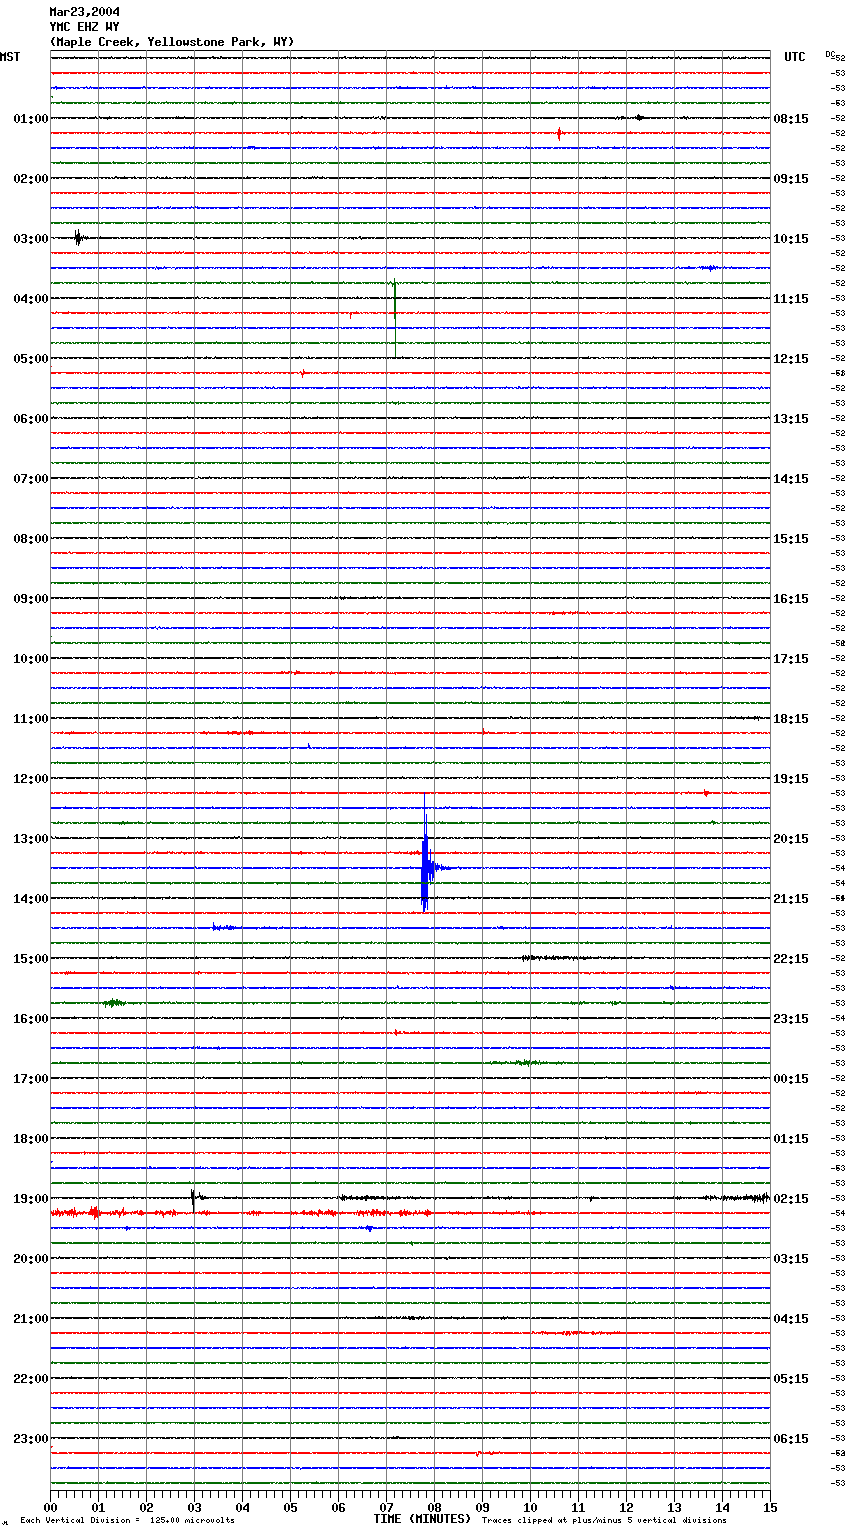Select the black event burst on the 03:00 trace
The image size is (850, 1534).
click(80, 238)
